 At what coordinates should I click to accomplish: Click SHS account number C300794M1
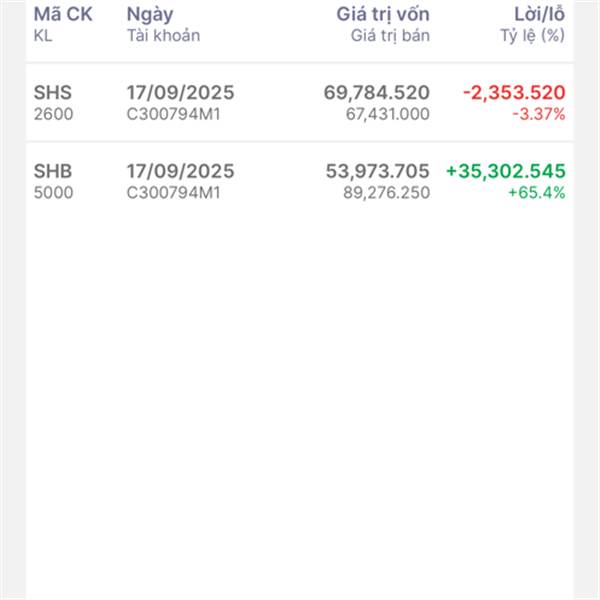173,114
